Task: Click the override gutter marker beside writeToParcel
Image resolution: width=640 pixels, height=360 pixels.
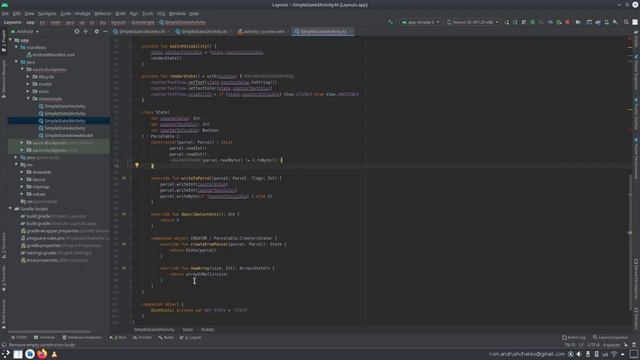Action: point(123,178)
